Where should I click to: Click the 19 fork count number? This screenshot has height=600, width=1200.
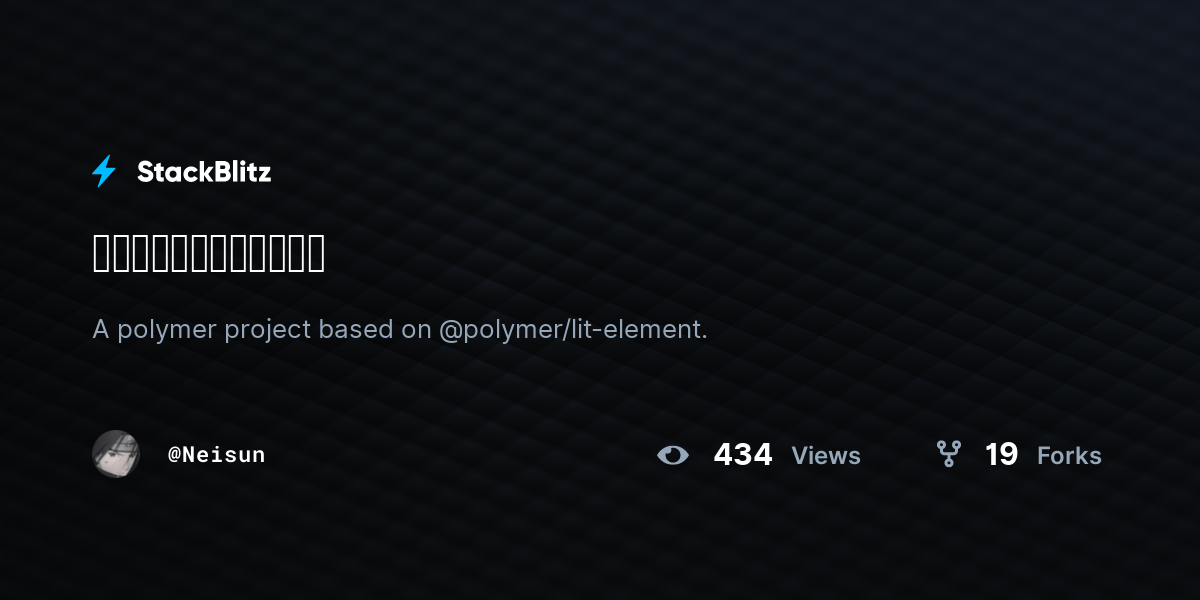[1001, 455]
